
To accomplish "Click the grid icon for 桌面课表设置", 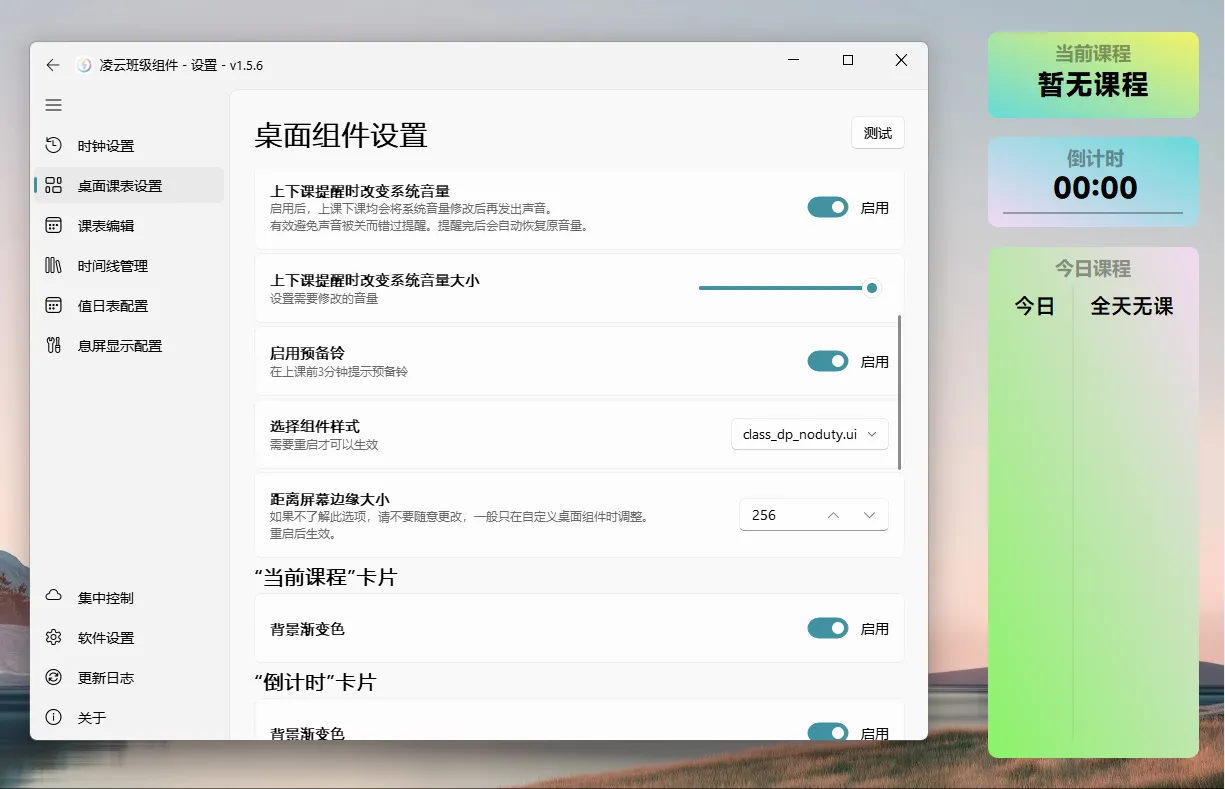I will (x=54, y=186).
